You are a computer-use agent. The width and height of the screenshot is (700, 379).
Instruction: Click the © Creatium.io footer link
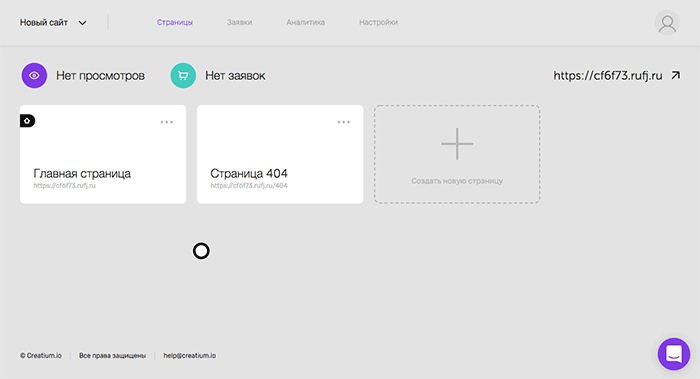pyautogui.click(x=41, y=355)
